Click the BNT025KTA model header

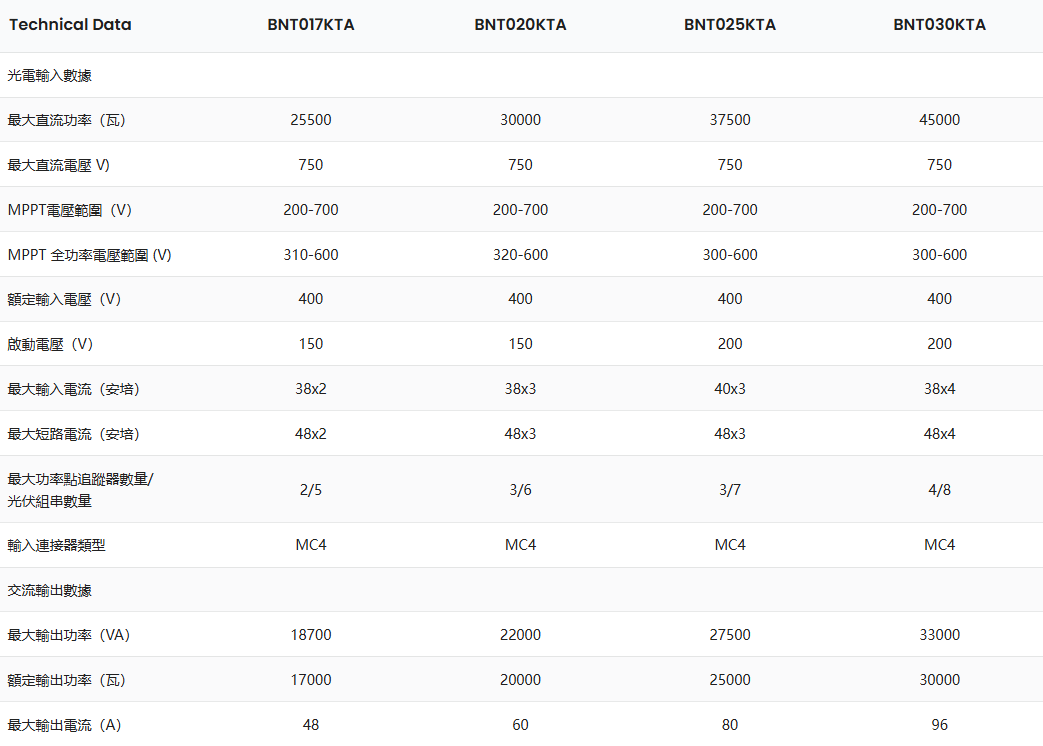pyautogui.click(x=730, y=25)
